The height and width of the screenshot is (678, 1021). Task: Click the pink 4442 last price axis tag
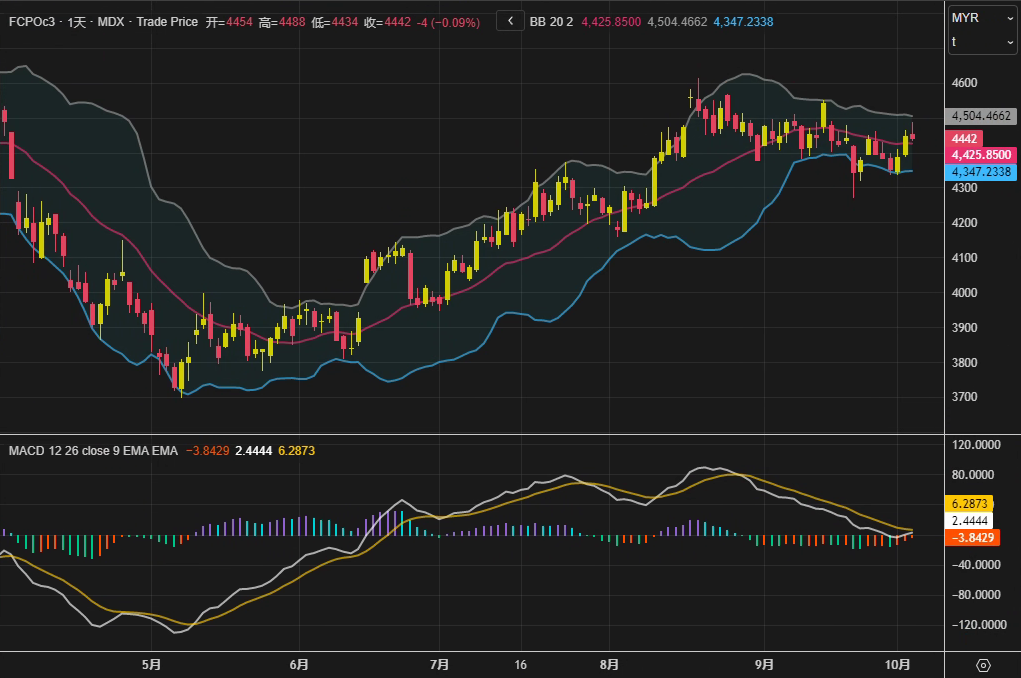point(965,139)
